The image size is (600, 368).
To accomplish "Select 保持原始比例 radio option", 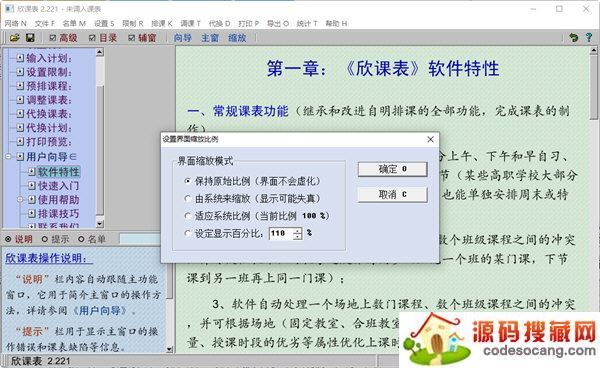I will [188, 181].
